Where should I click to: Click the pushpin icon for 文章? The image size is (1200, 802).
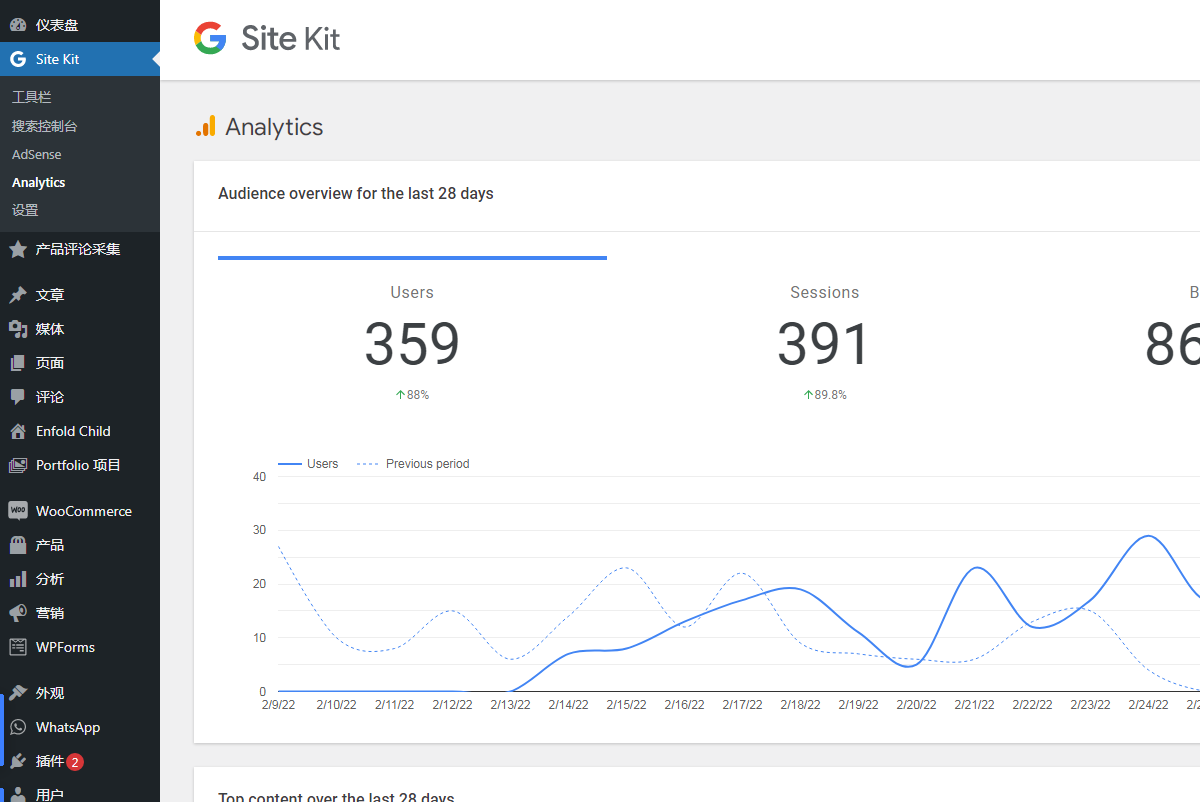coord(18,295)
